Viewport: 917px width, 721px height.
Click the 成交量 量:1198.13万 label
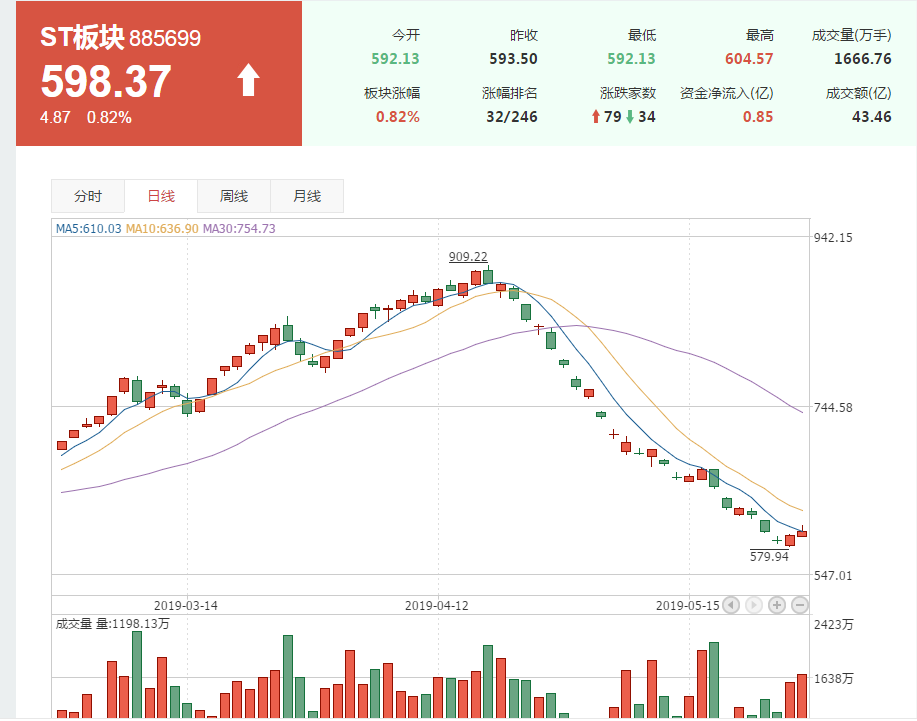point(112,624)
